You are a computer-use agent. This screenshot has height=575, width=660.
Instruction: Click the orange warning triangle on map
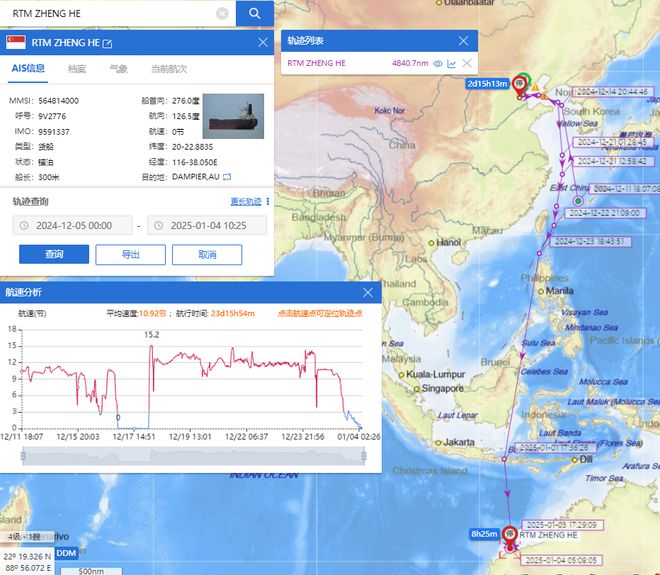(535, 87)
